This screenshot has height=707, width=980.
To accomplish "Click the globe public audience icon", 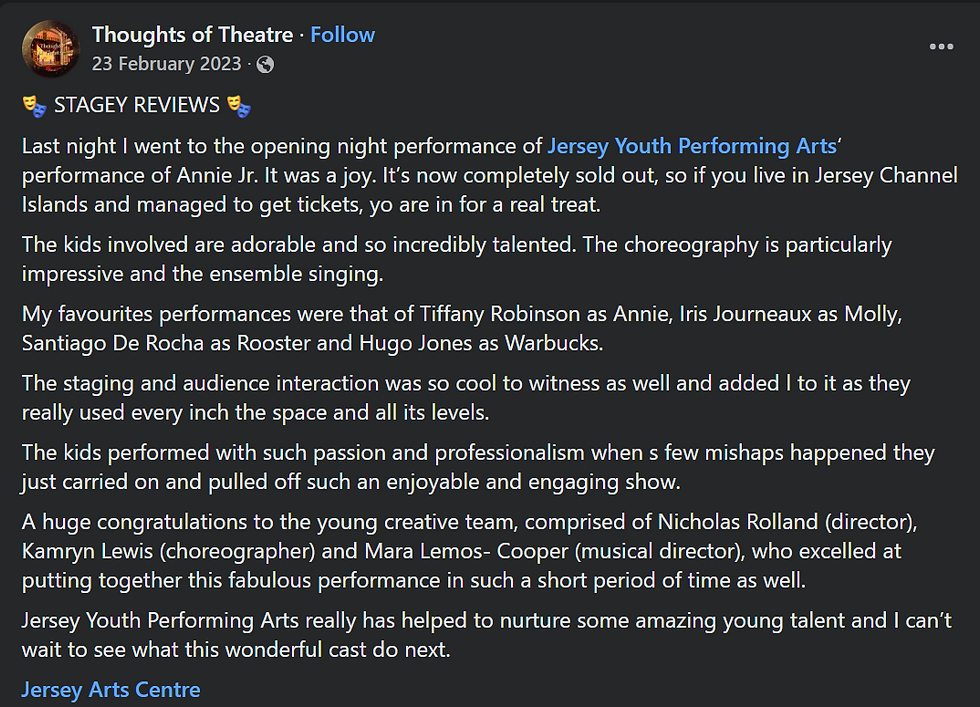I will [265, 65].
